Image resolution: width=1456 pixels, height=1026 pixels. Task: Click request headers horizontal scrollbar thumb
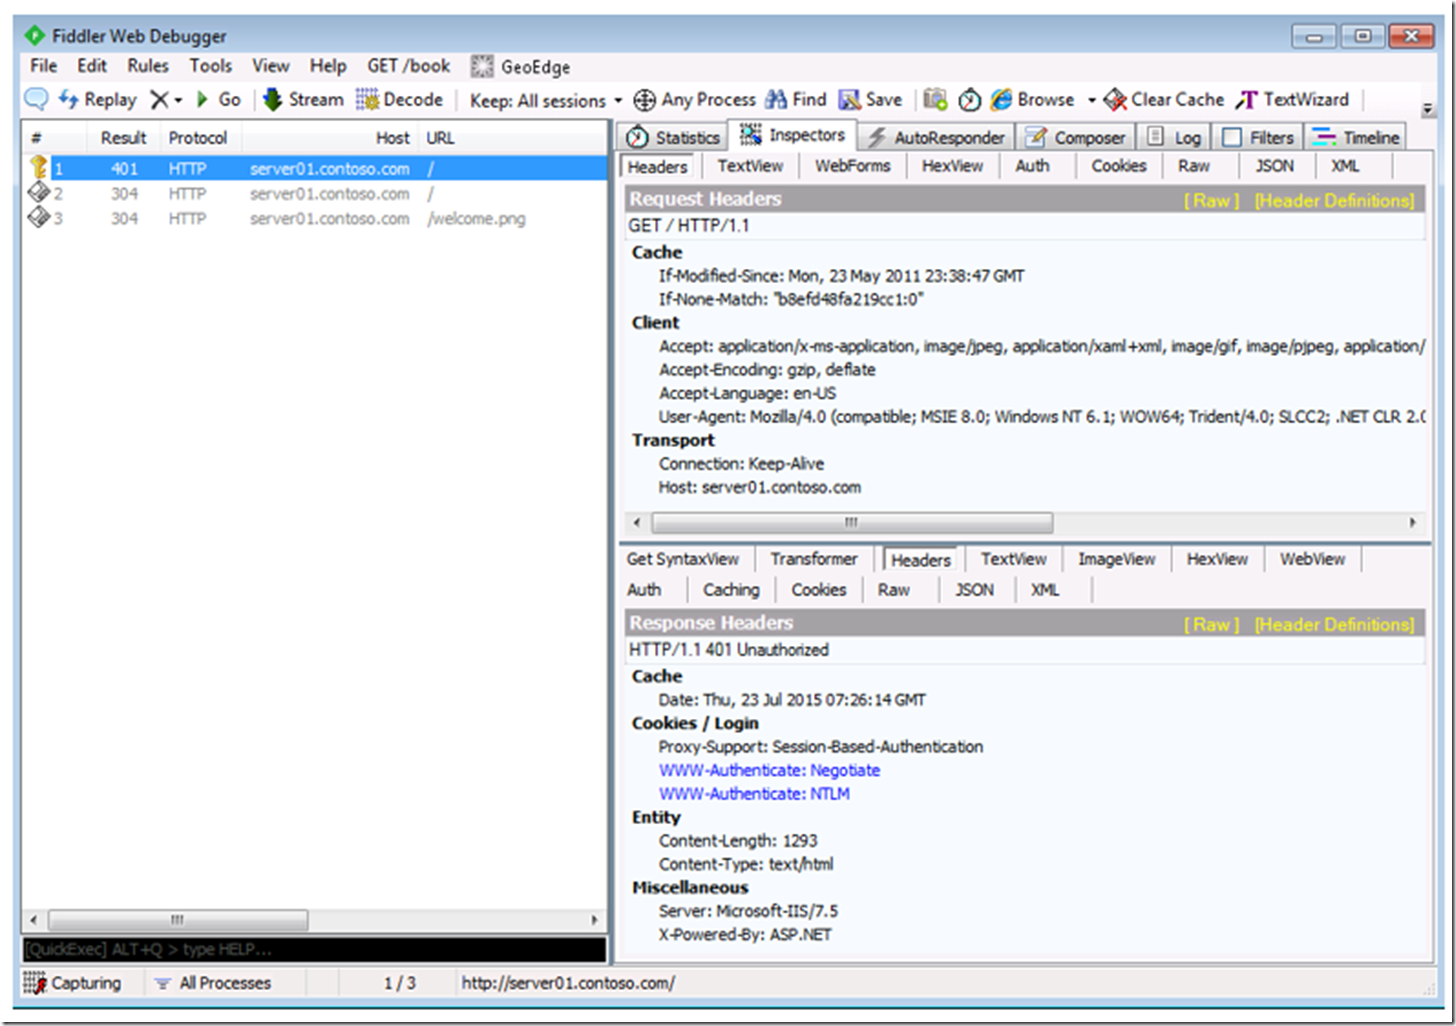852,522
